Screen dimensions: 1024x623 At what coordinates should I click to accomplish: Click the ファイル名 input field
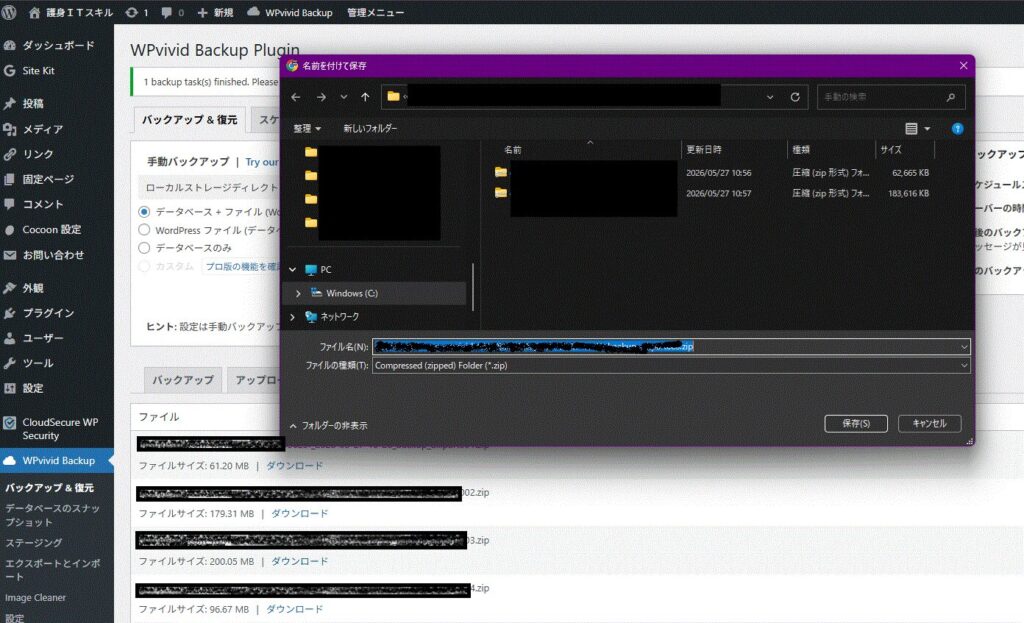(x=671, y=347)
